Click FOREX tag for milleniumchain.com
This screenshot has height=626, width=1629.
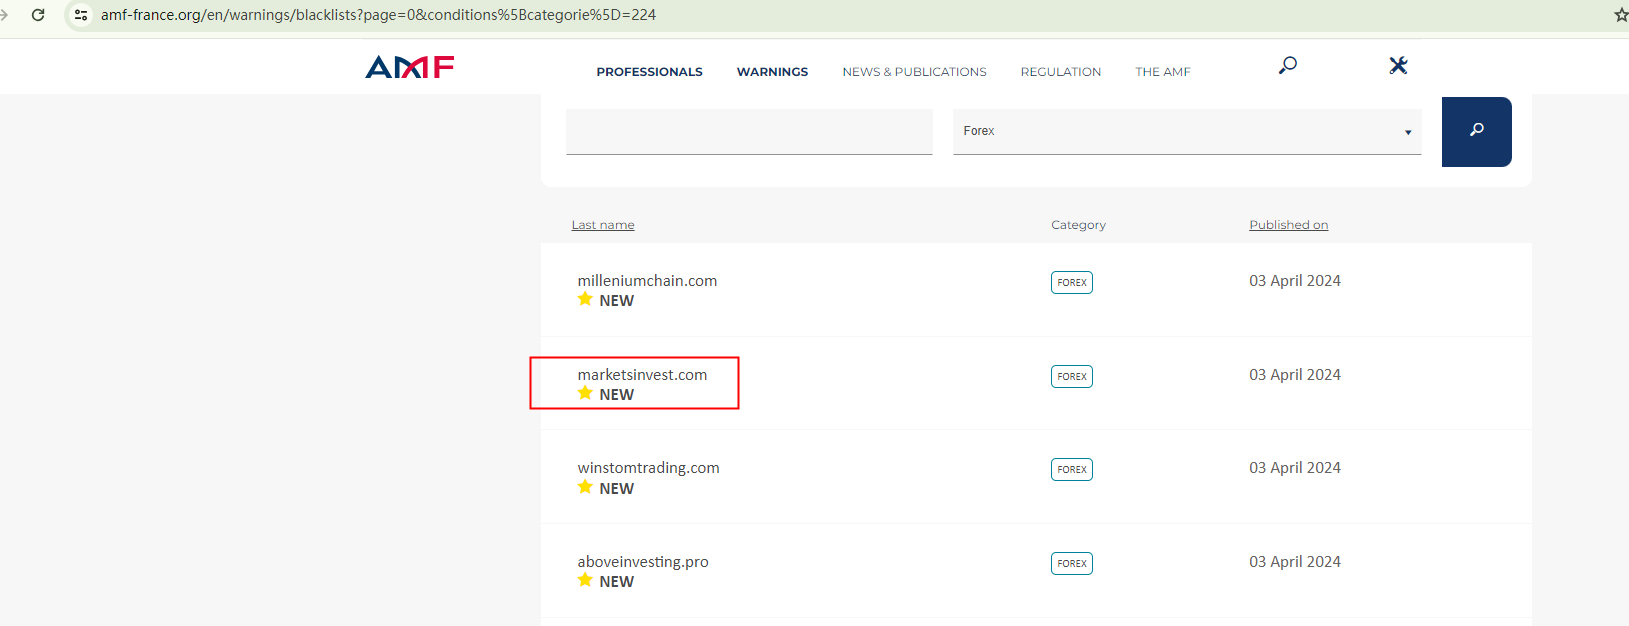coord(1072,282)
